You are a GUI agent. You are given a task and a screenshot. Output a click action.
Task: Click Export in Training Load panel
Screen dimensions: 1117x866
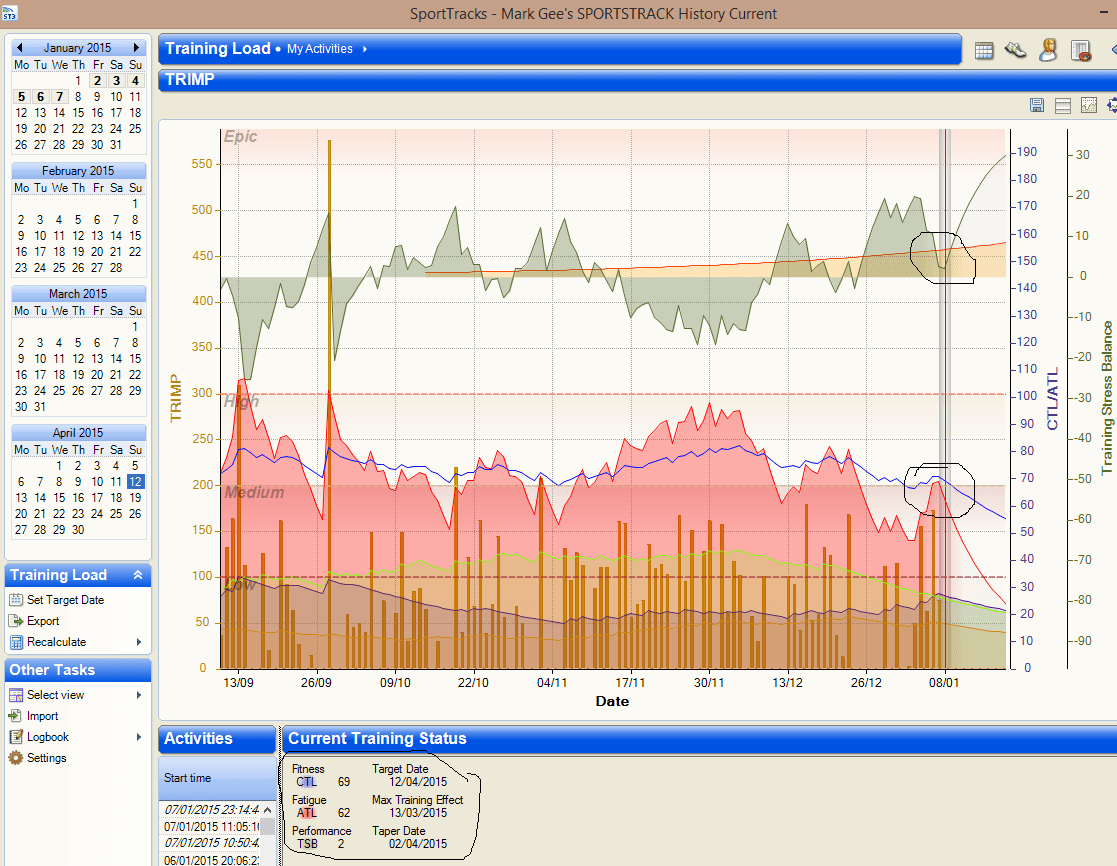(x=43, y=621)
